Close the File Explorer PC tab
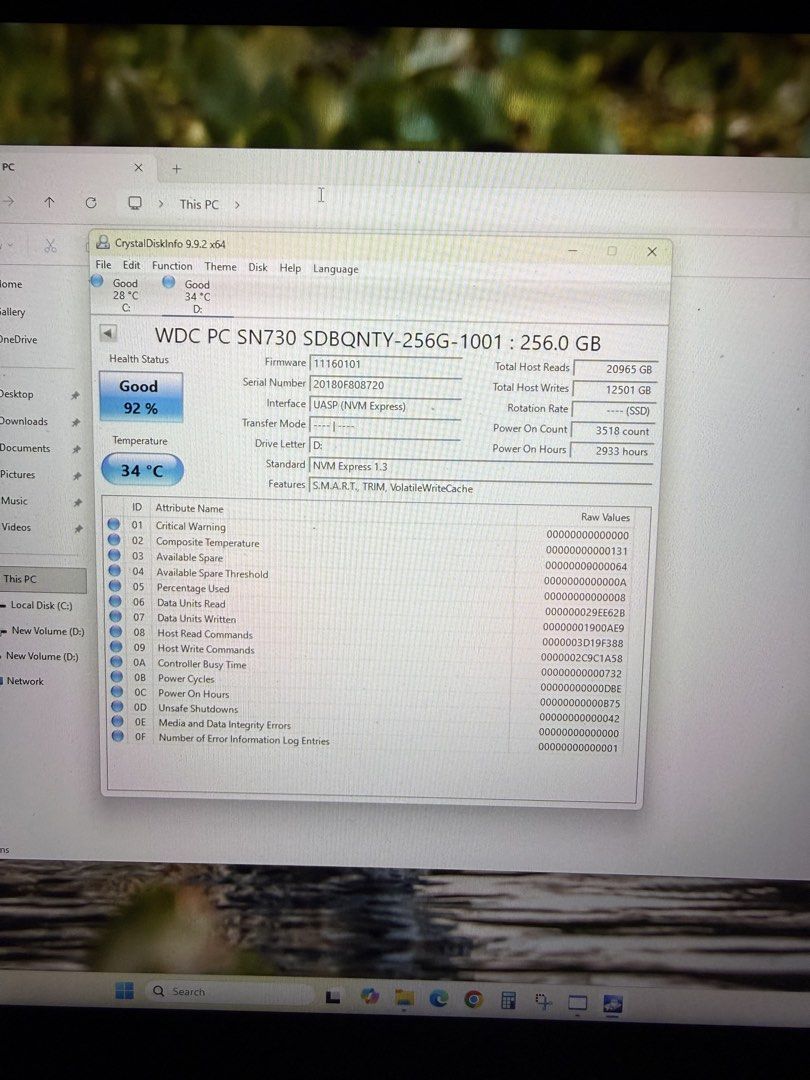 coord(138,167)
